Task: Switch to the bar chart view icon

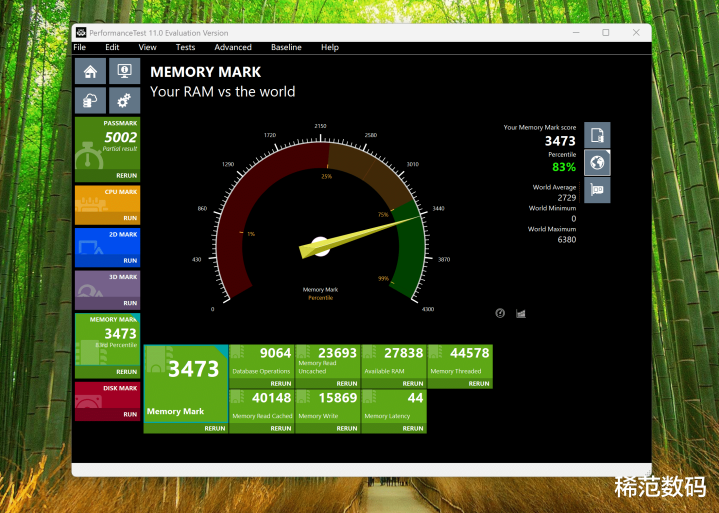Action: tap(520, 313)
